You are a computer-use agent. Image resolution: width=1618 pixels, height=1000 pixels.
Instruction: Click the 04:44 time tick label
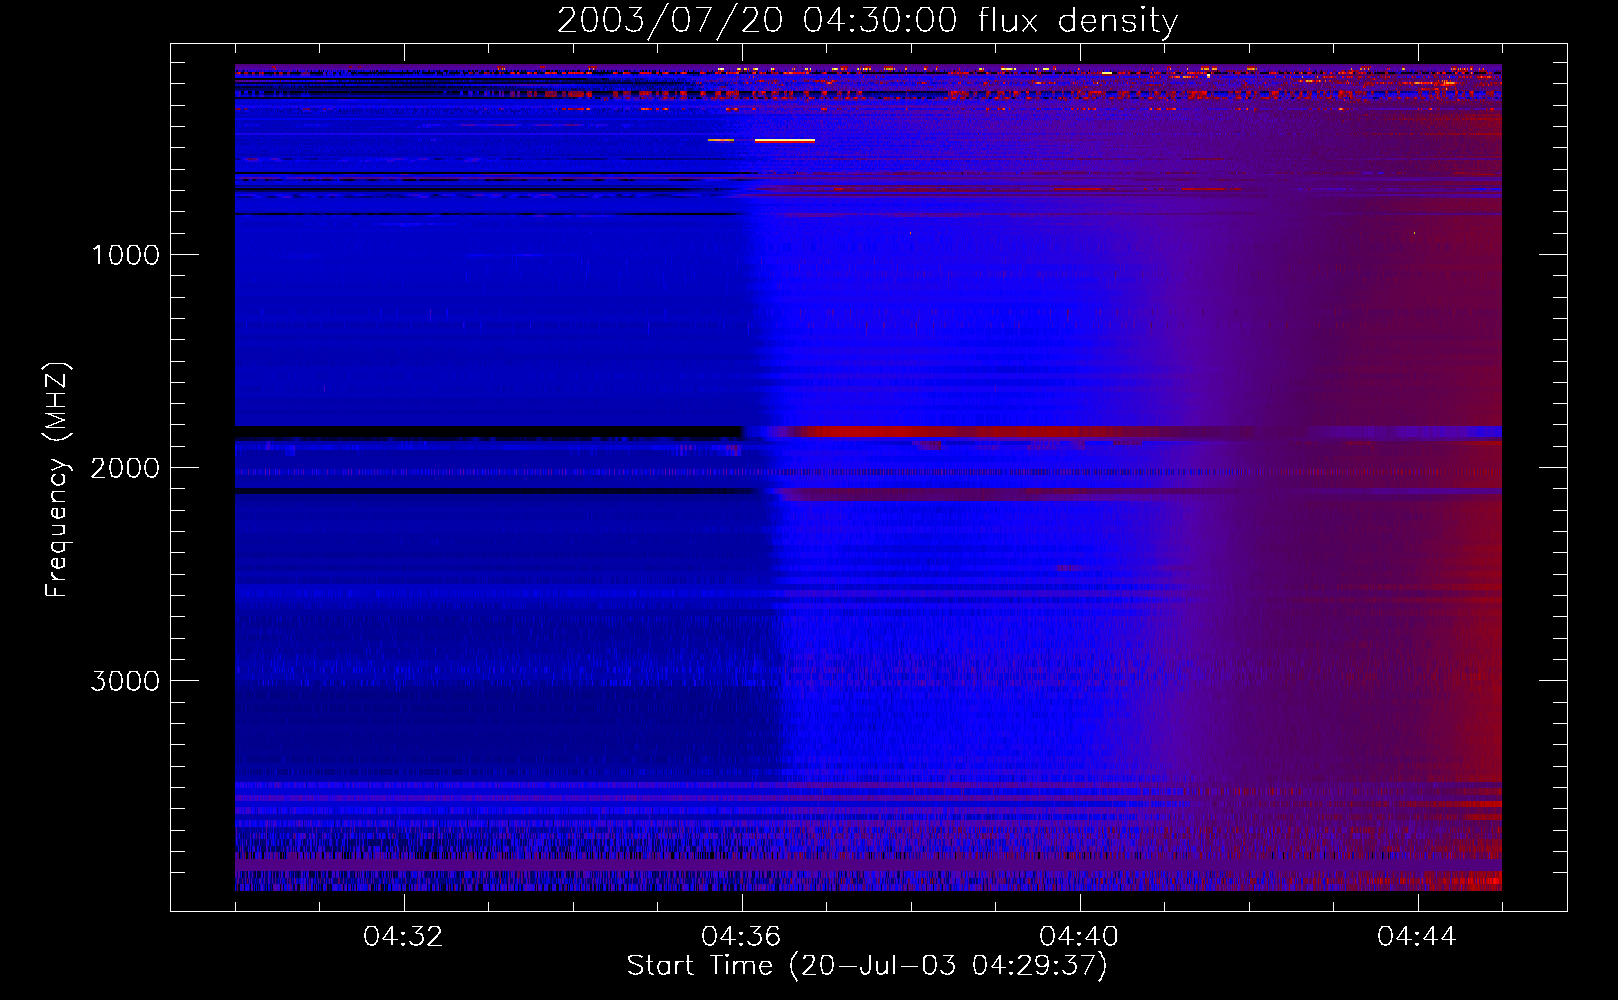pyautogui.click(x=1418, y=937)
